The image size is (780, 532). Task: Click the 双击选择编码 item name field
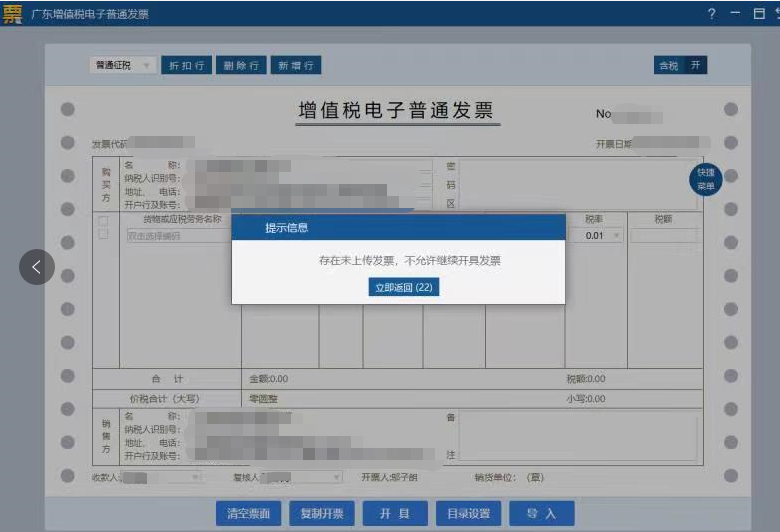(179, 236)
